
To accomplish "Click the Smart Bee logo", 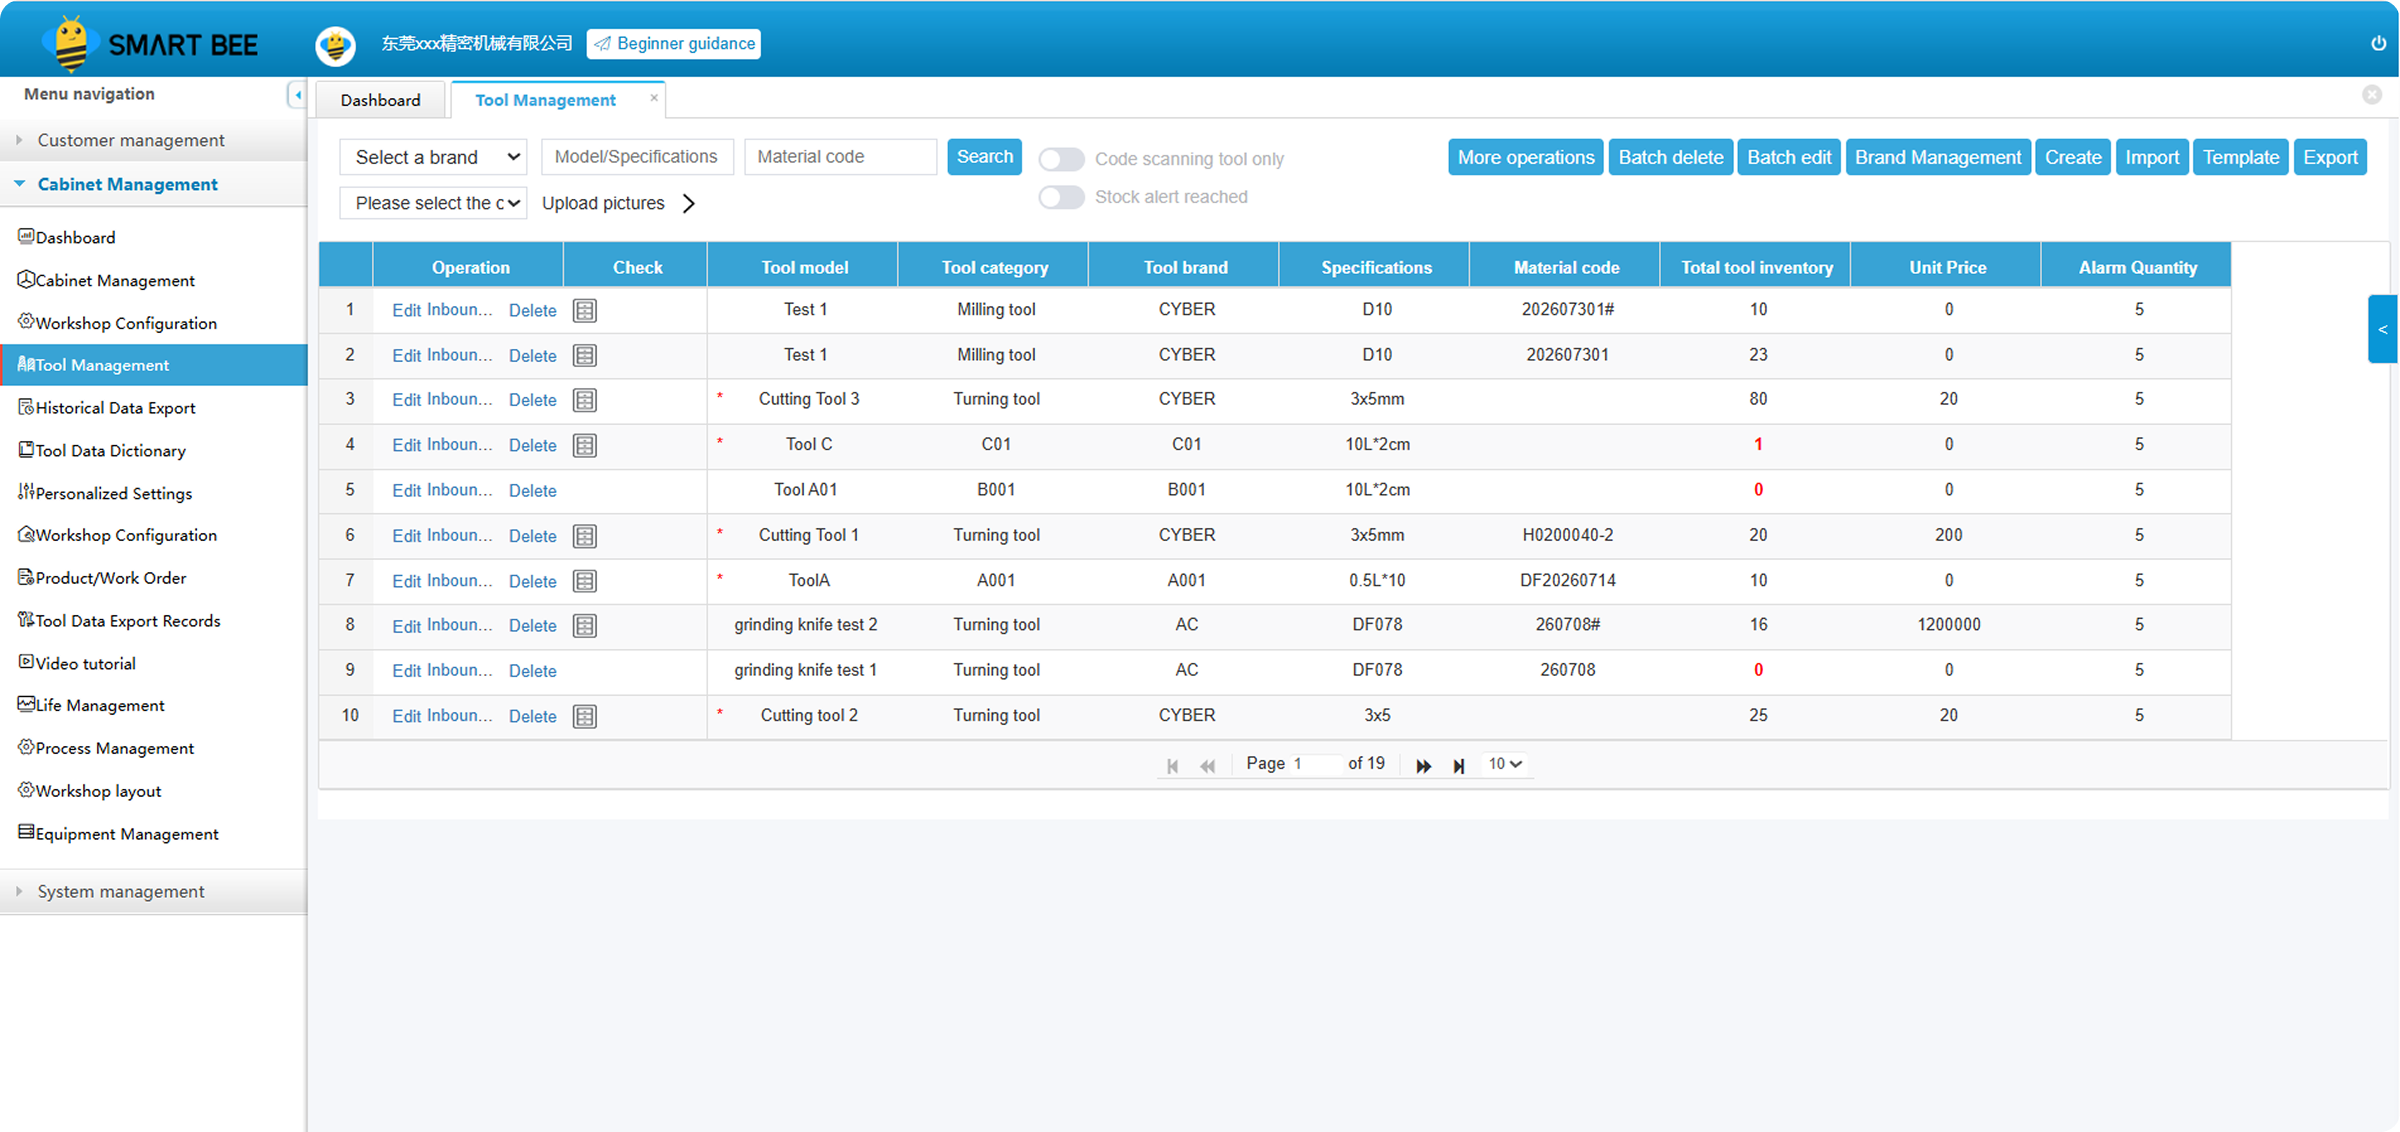I will (150, 44).
